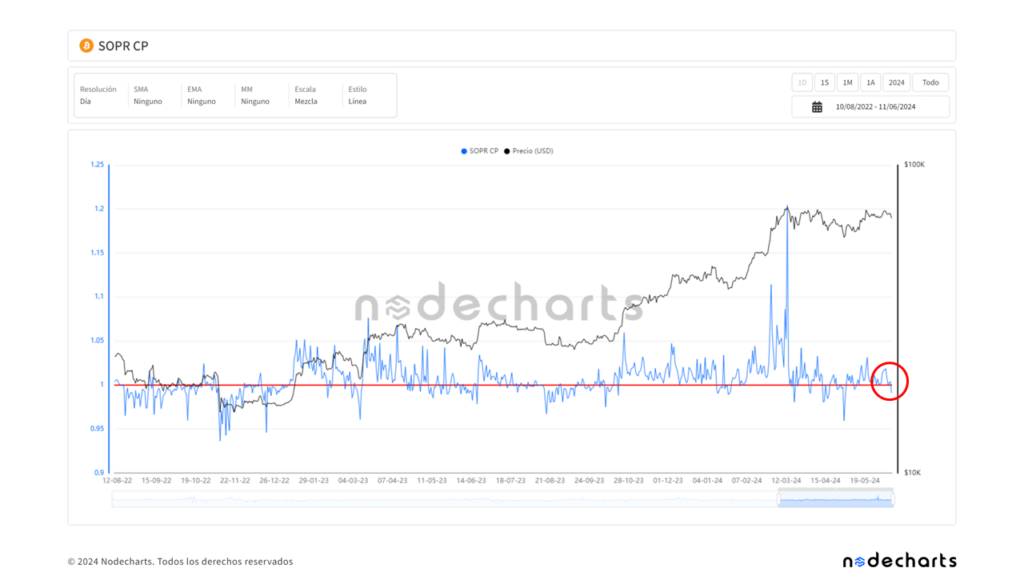The width and height of the screenshot is (1024, 576).
Task: Choose the 1A time range
Action: point(871,83)
